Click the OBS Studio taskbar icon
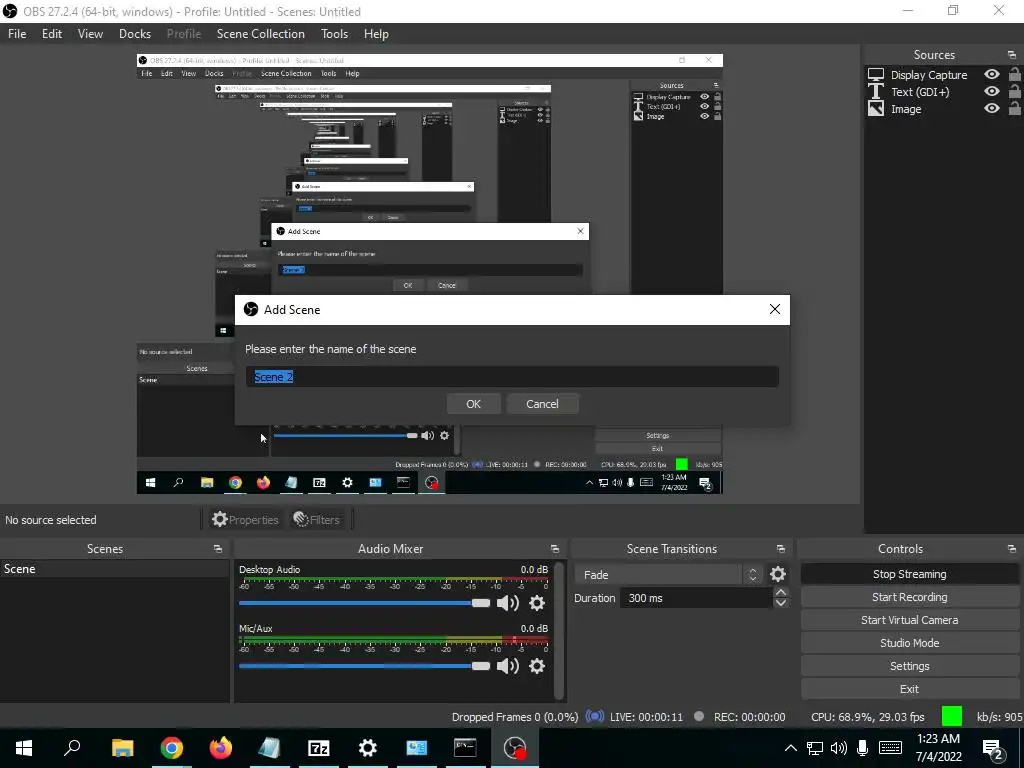 tap(515, 748)
